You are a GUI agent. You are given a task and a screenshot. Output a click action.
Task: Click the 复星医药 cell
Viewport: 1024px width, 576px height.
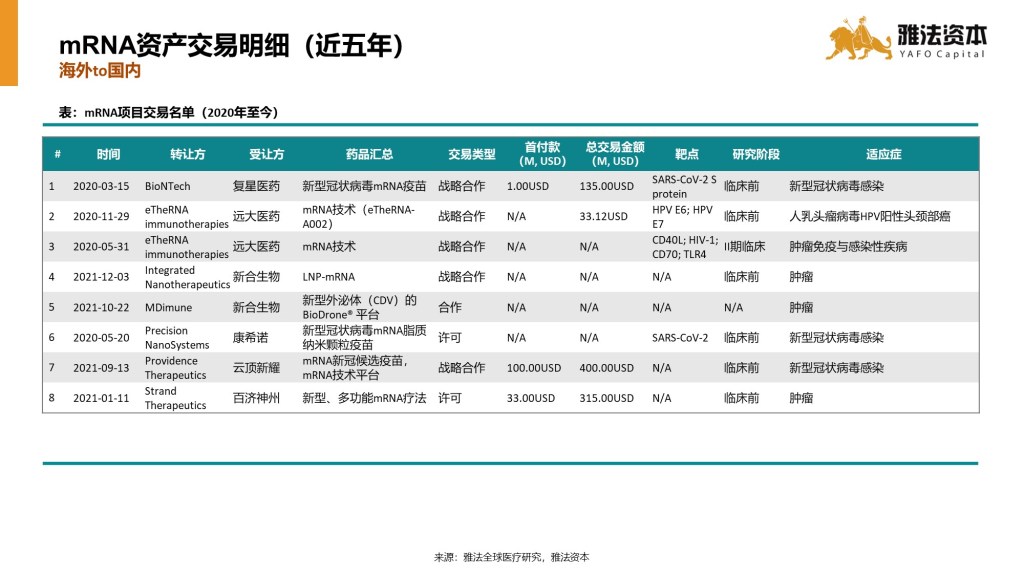point(256,186)
